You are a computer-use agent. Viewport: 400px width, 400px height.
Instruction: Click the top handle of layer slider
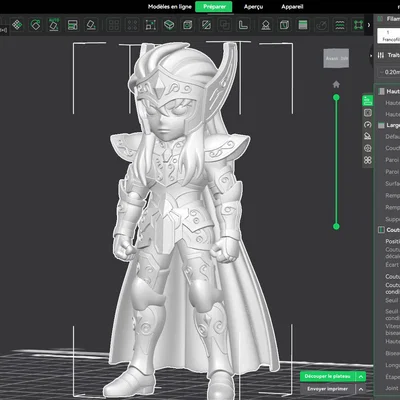[336, 97]
